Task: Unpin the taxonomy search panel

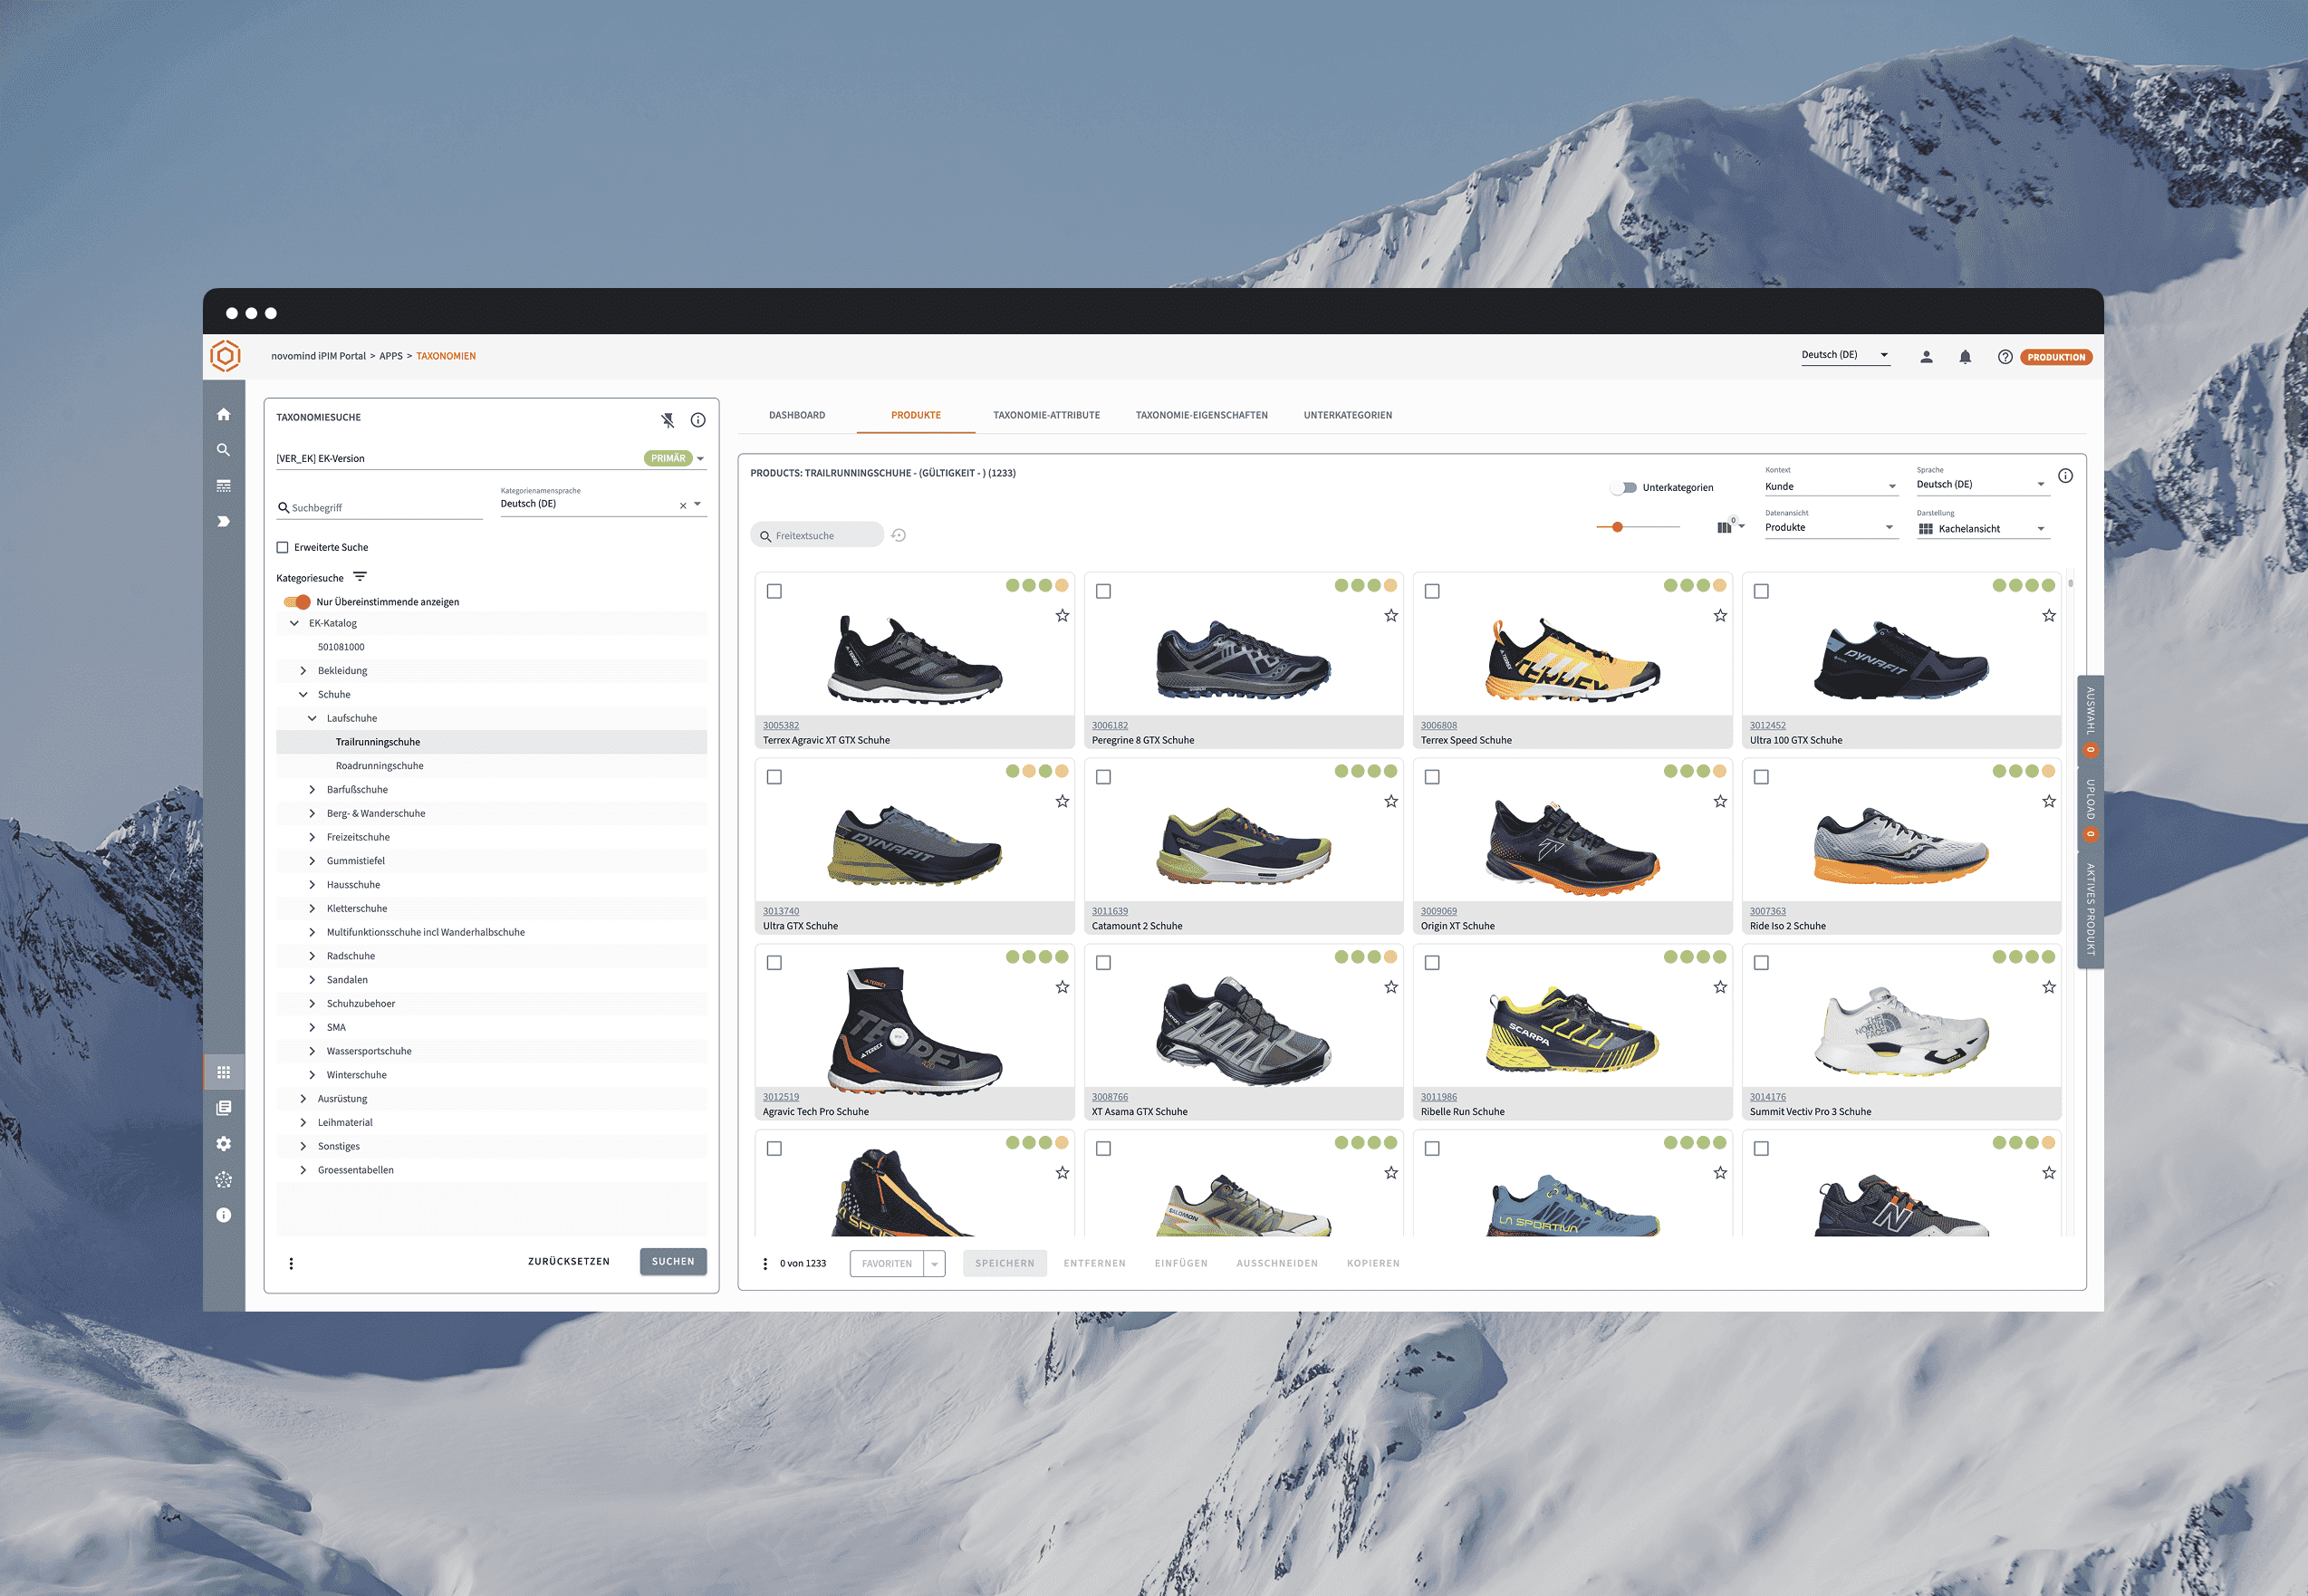Action: tap(668, 420)
